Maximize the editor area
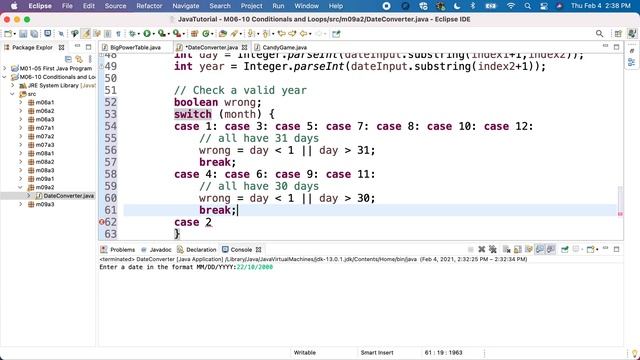Image resolution: width=640 pixels, height=360 pixels. pos(616,47)
